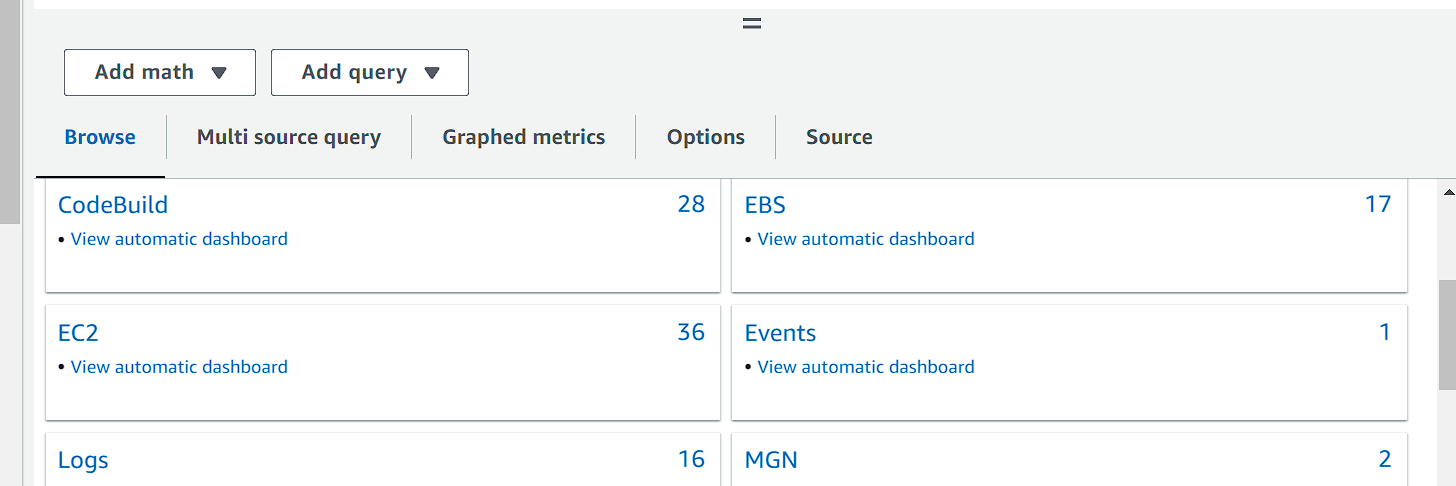View automatic dashboard for EBS
The height and width of the screenshot is (486, 1456).
866,239
